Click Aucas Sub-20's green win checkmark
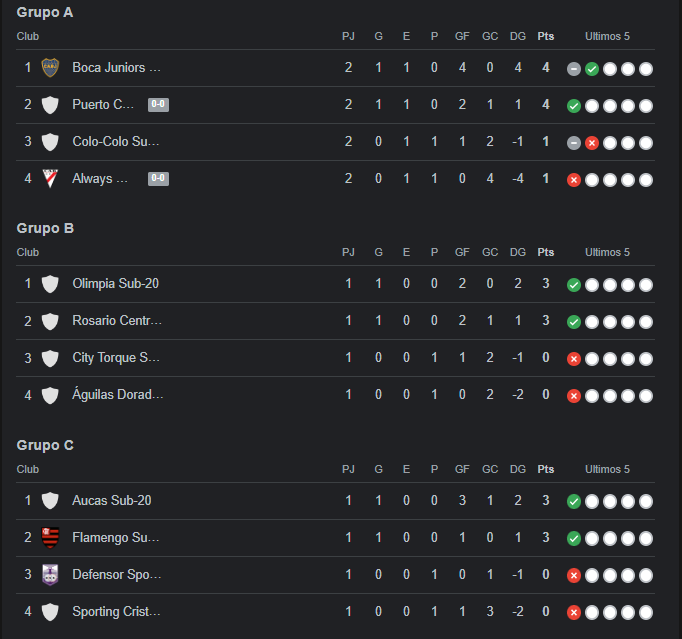This screenshot has height=639, width=682. coord(574,501)
